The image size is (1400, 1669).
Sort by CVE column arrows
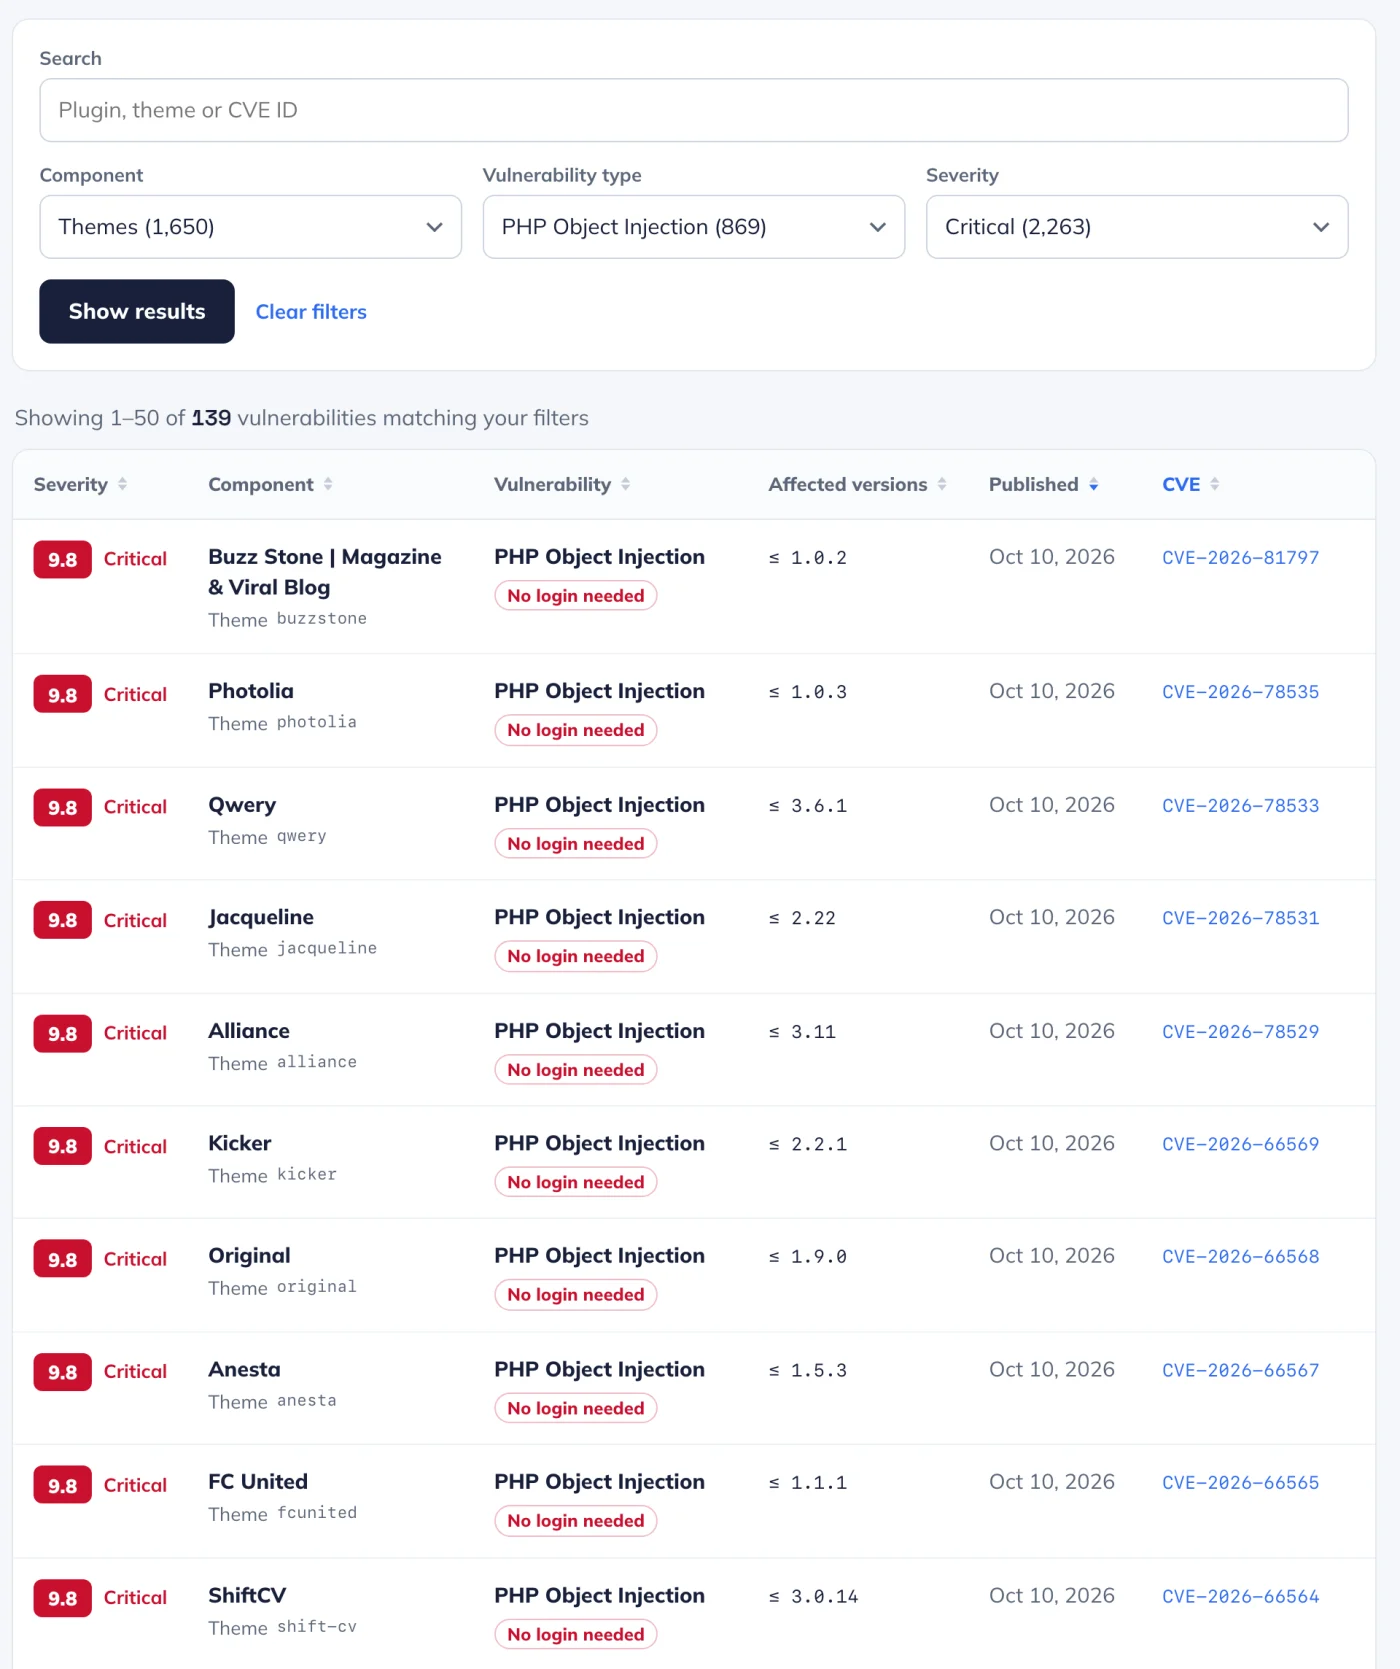(x=1214, y=484)
